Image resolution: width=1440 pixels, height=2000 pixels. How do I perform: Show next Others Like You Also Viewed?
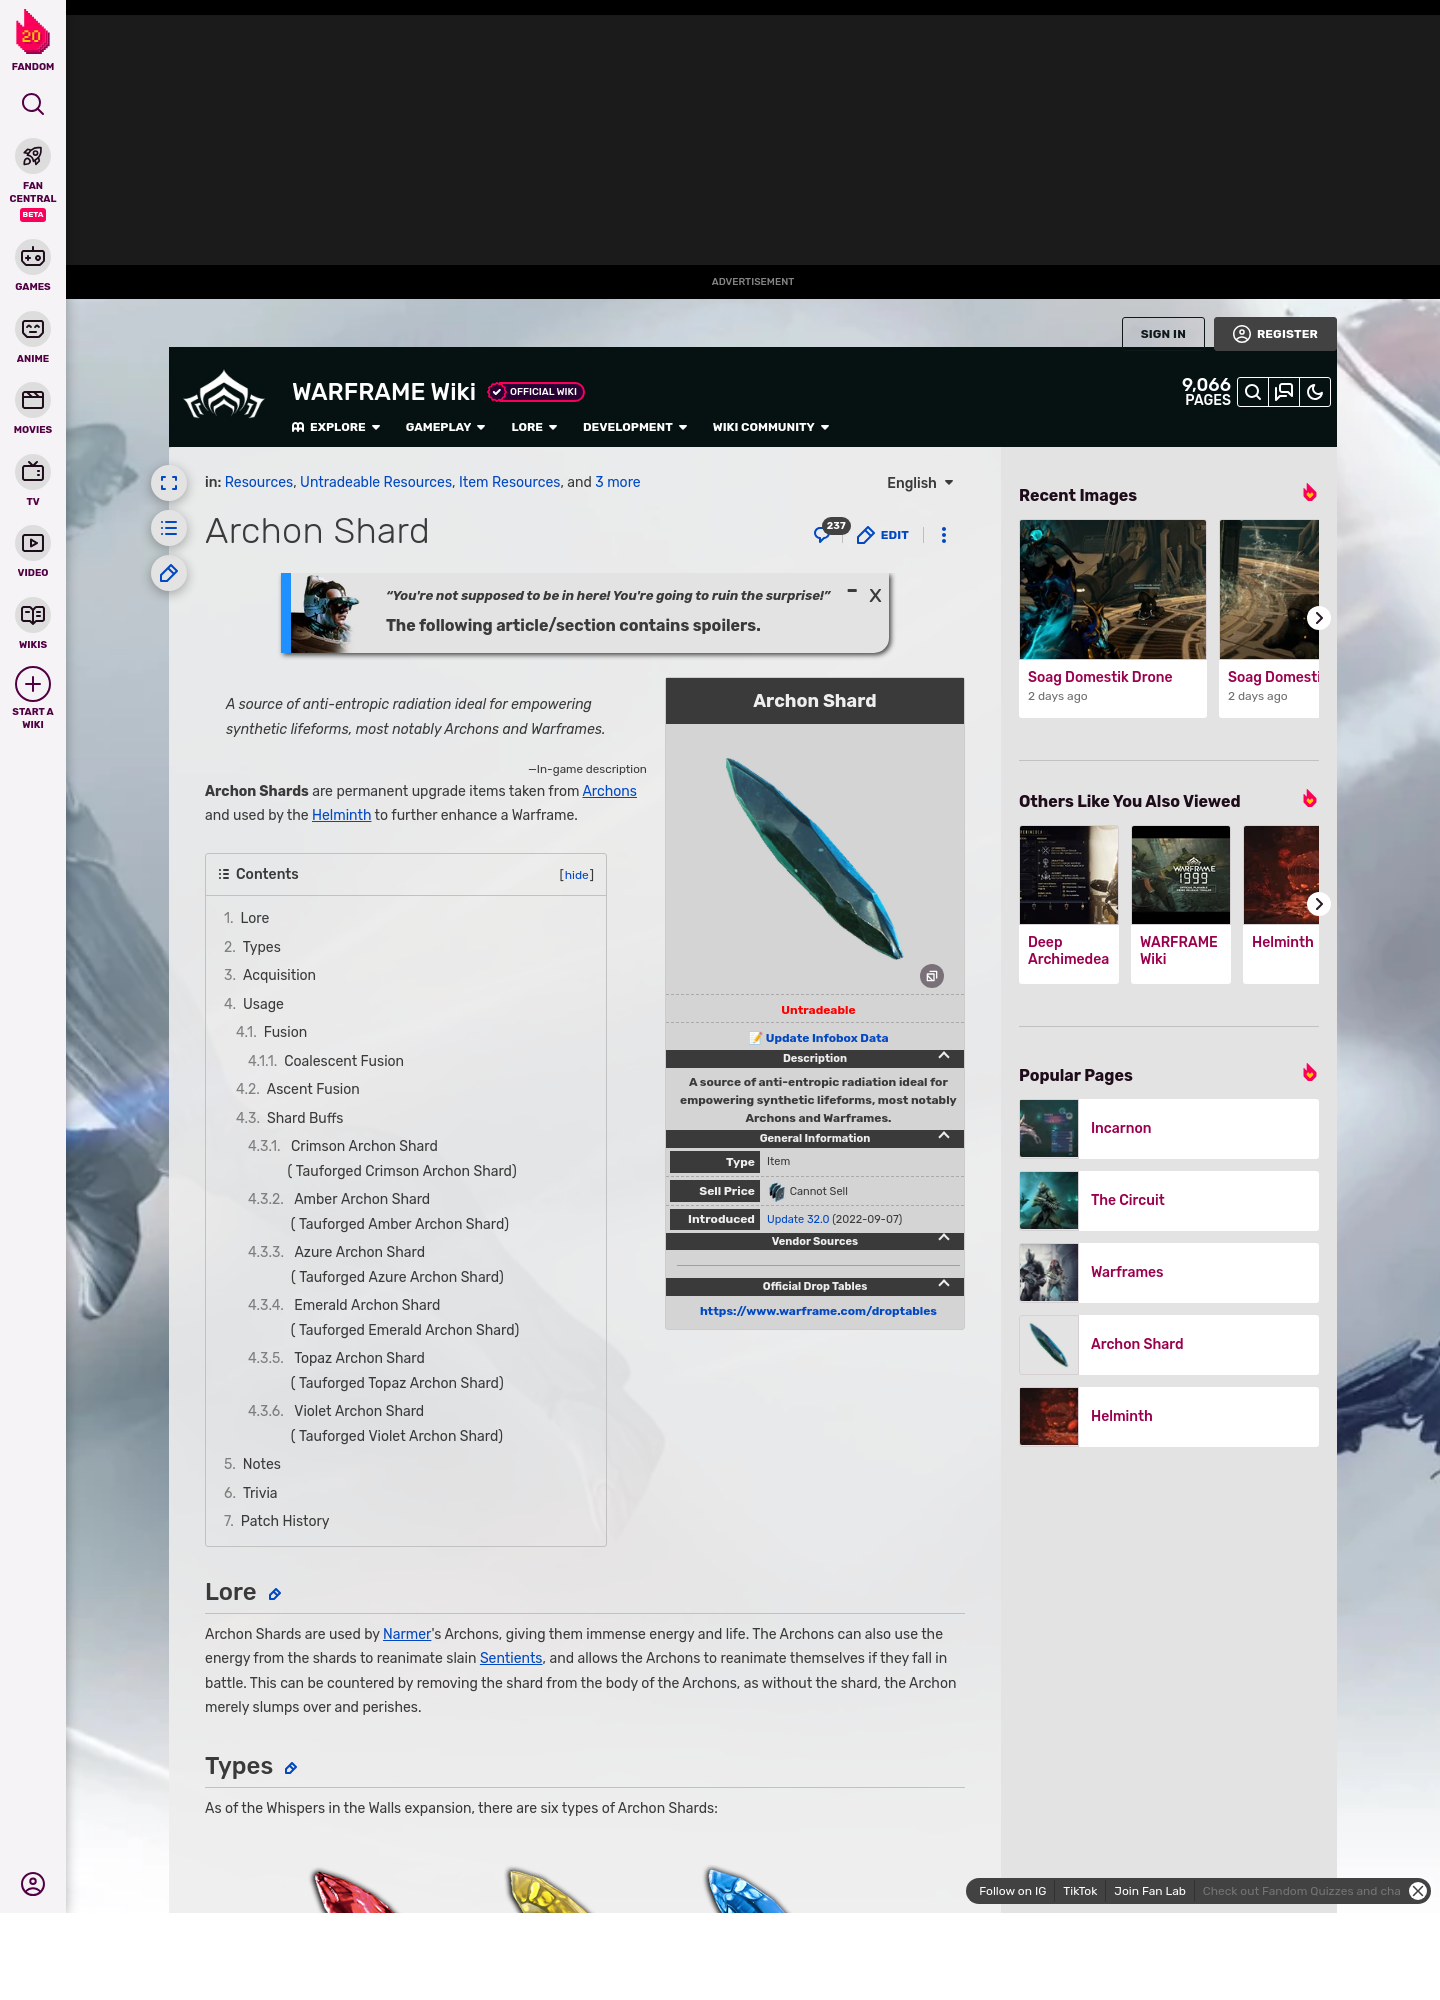click(1319, 904)
